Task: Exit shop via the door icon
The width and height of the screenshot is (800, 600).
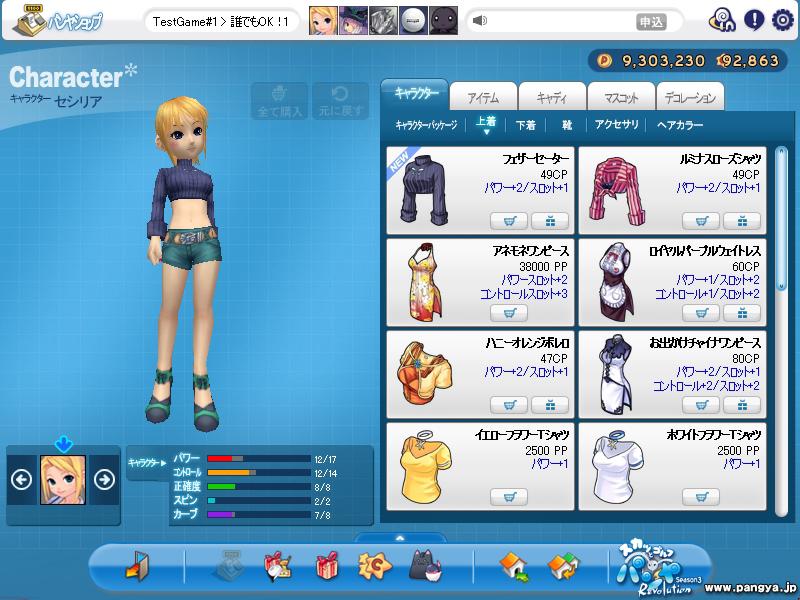Action: [x=137, y=565]
